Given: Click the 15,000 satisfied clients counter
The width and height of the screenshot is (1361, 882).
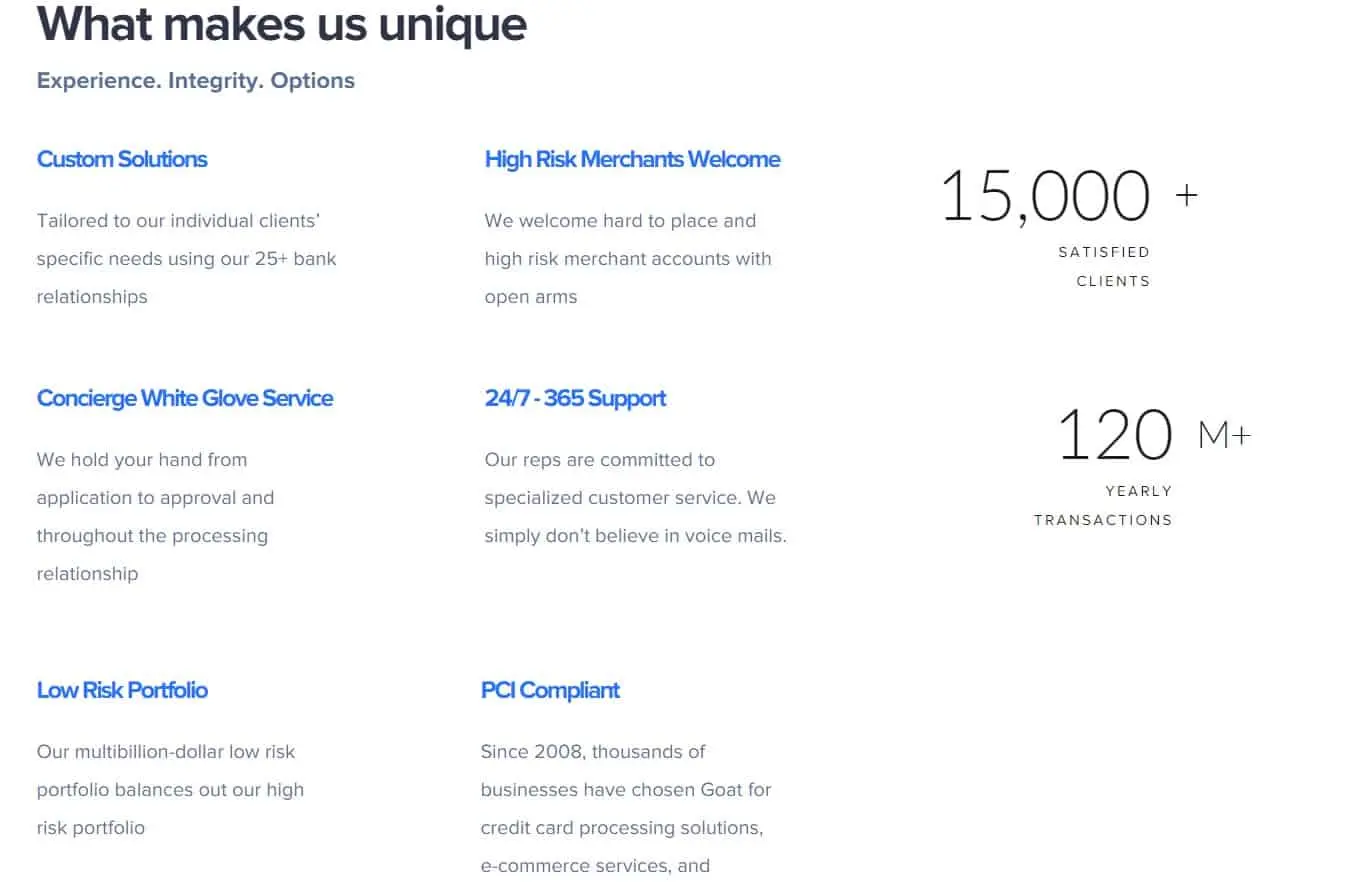Looking at the screenshot, I should (1046, 195).
